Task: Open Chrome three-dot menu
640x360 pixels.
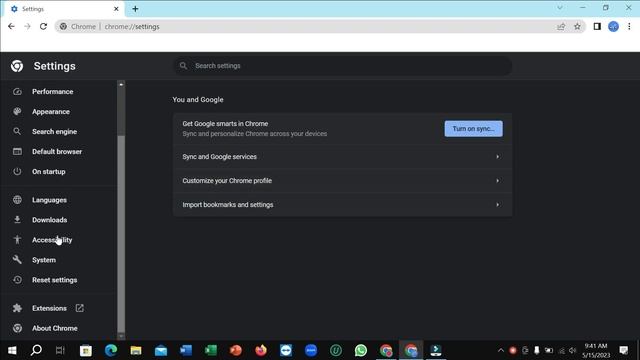Action: 629,27
